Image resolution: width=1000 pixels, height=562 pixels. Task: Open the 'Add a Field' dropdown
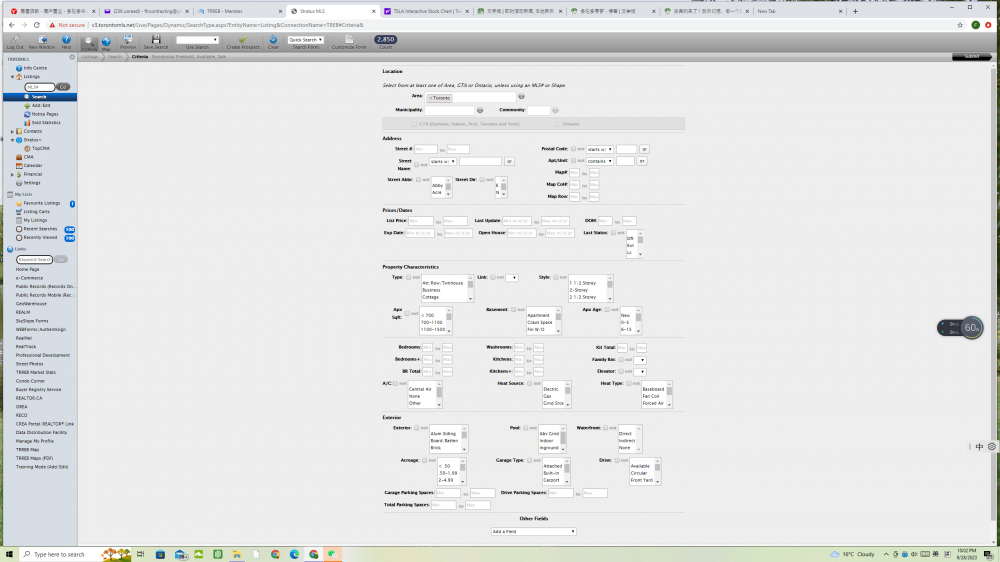click(x=533, y=531)
